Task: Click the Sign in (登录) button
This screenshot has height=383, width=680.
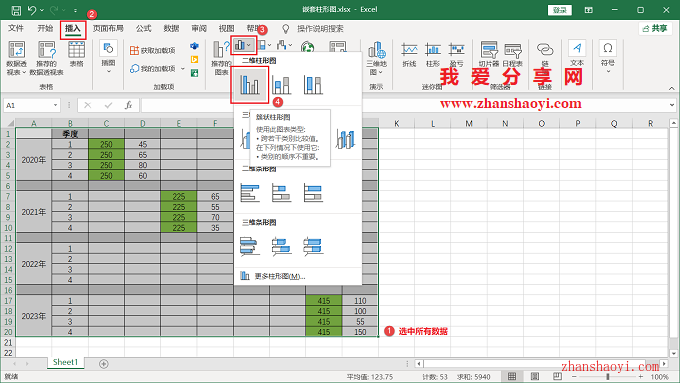Action: click(560, 10)
